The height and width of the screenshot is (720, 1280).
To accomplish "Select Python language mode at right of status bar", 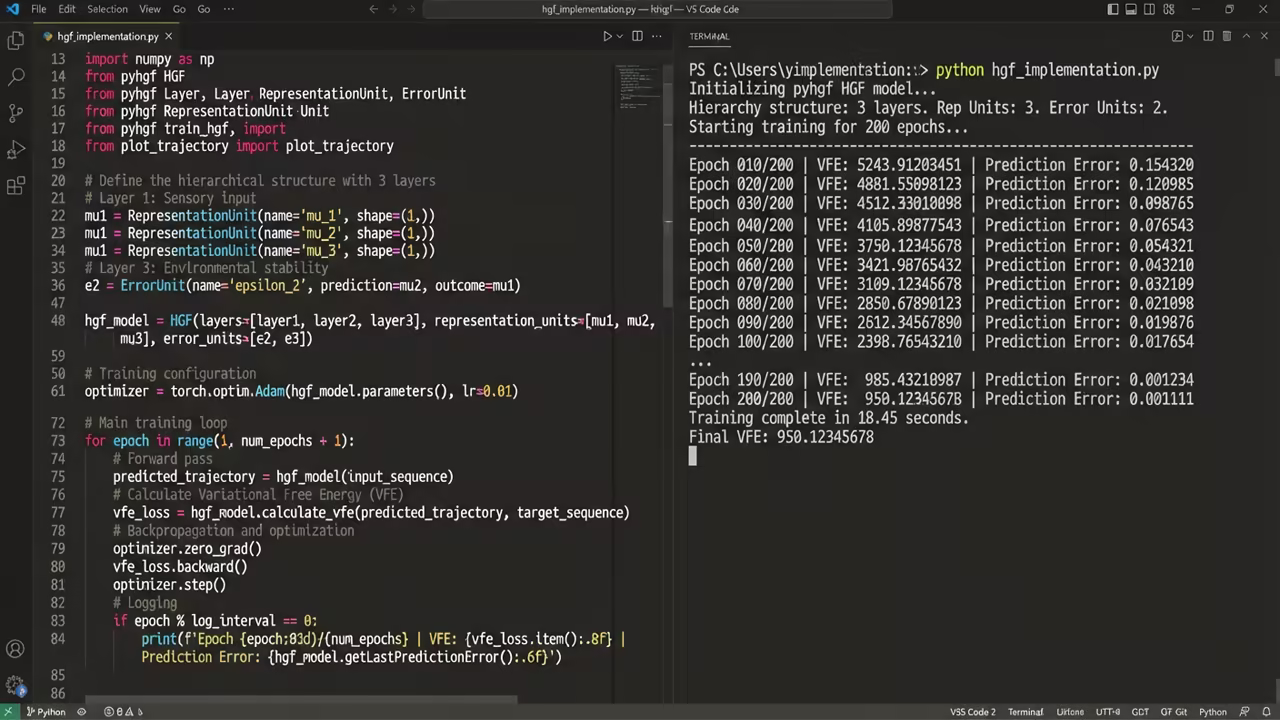I will tap(1213, 712).
